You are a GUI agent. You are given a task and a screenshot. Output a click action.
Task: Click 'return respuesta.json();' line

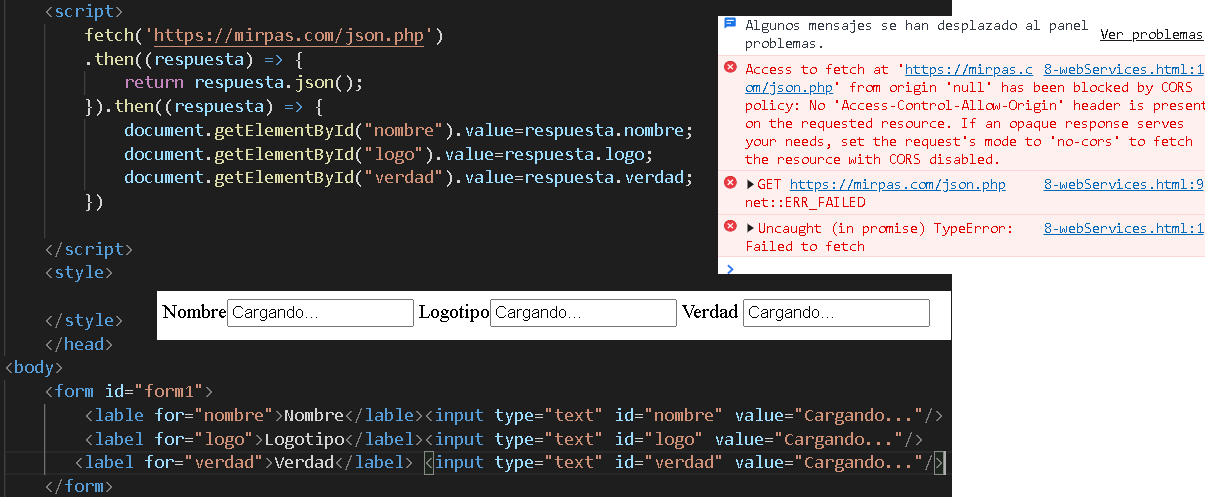point(243,83)
